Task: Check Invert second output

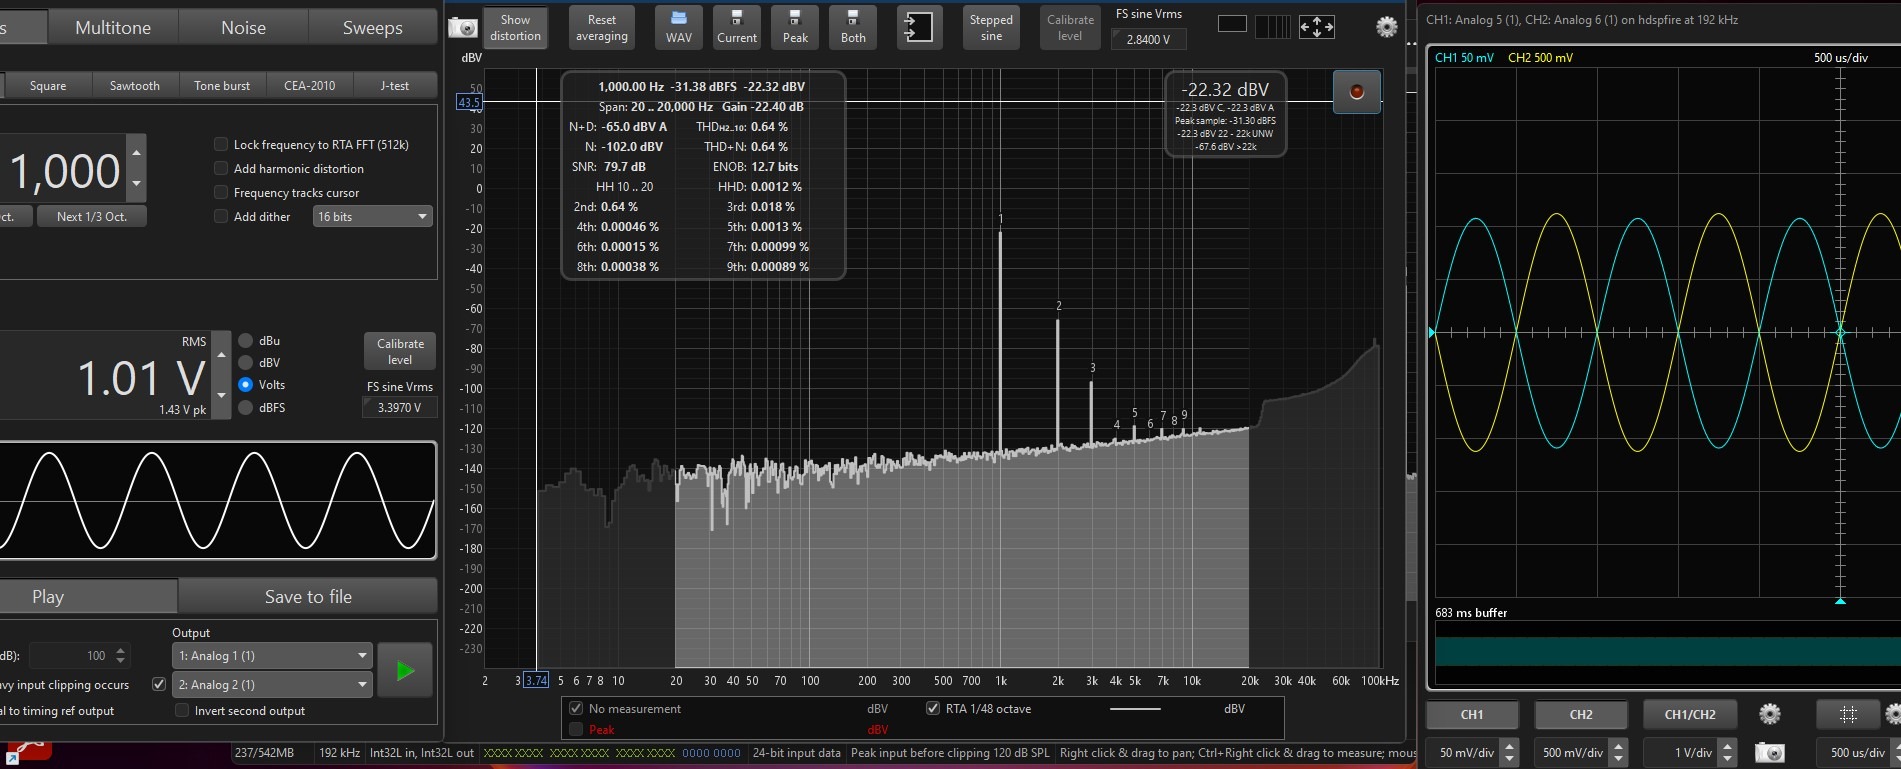Action: pyautogui.click(x=181, y=710)
